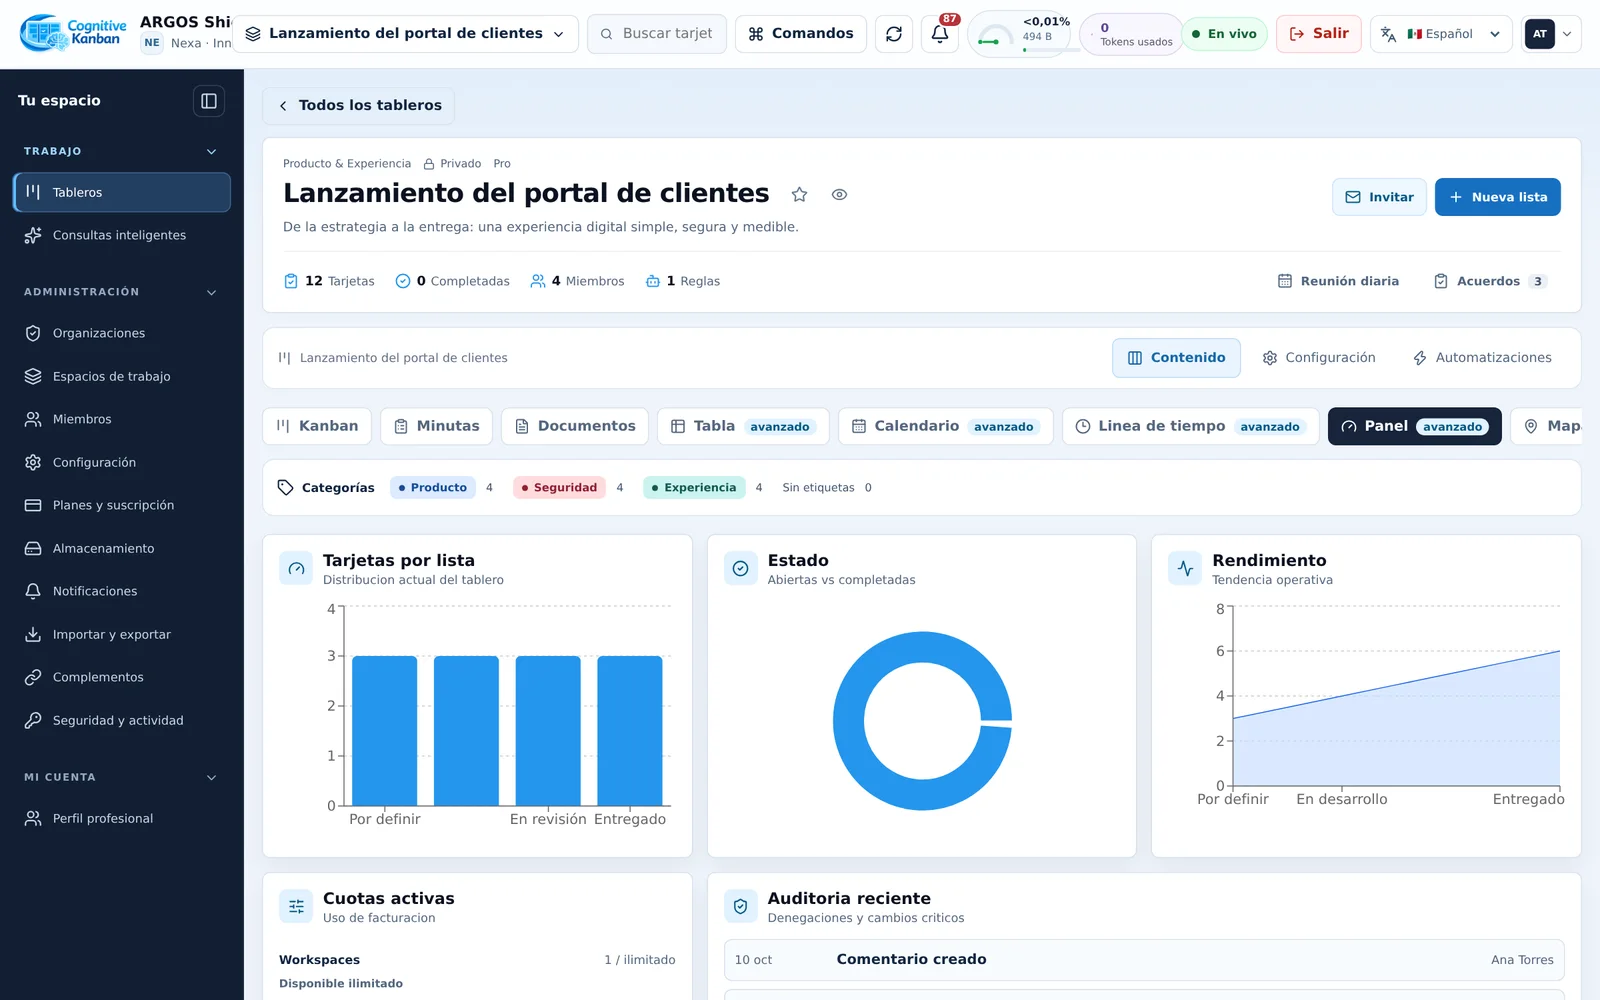Toggle board watch eye icon
The image size is (1600, 1000).
pos(839,195)
